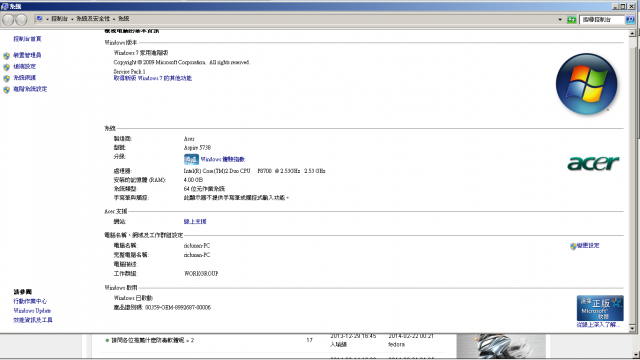Click the WORKGROUP workgroup value
The image size is (640, 360).
click(201, 274)
